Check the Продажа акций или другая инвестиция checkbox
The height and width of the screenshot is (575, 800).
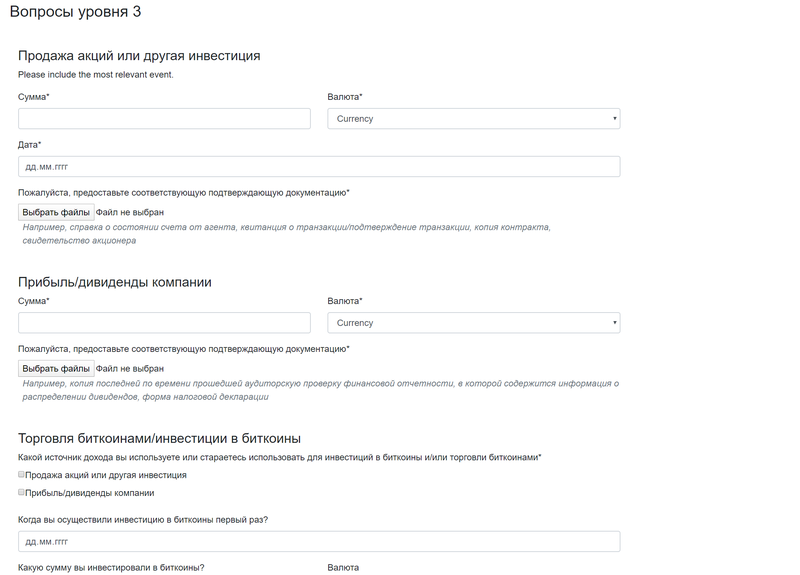point(21,474)
